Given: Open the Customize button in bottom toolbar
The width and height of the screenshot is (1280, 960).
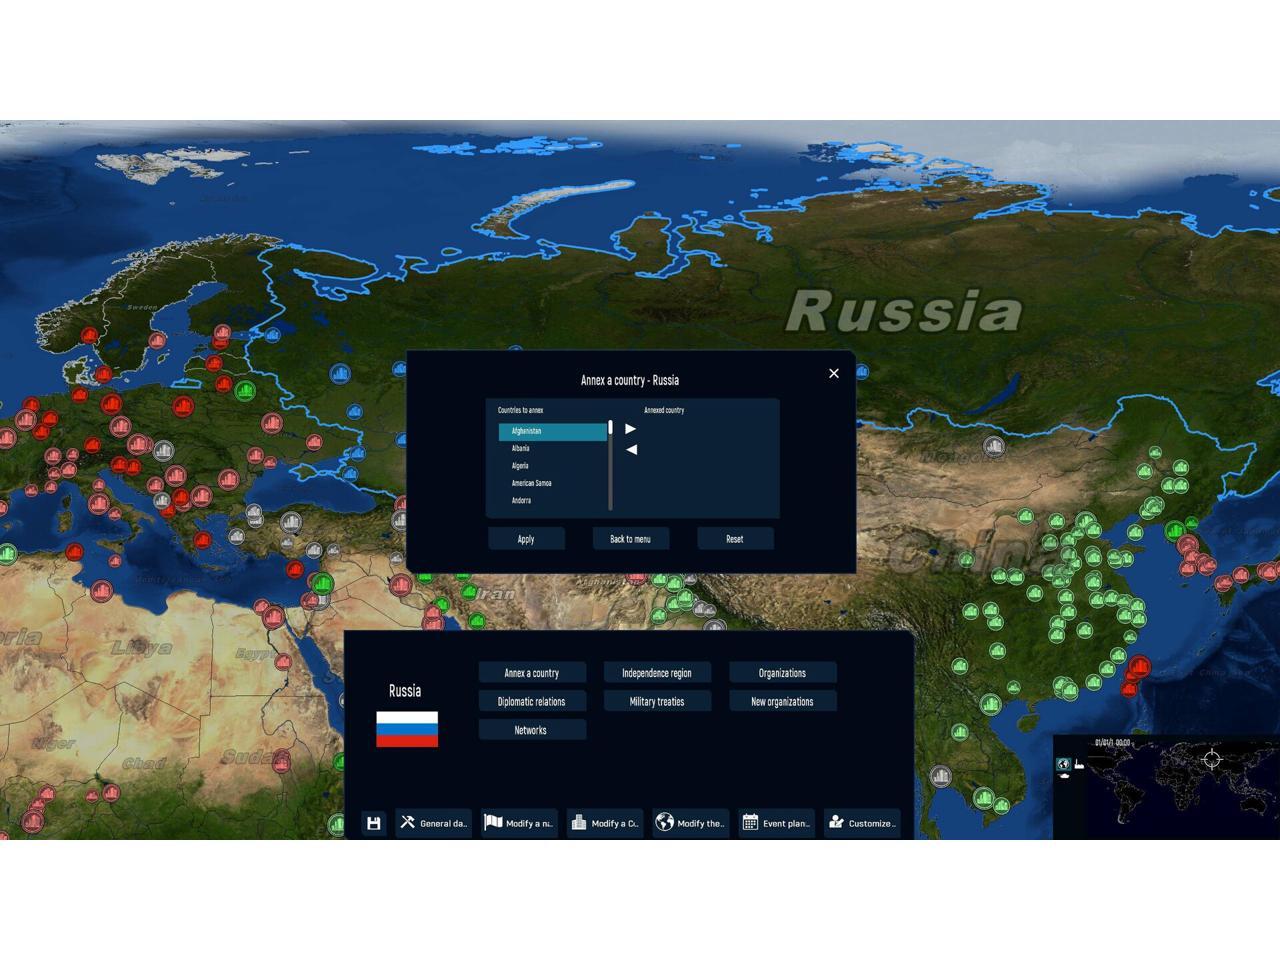Looking at the screenshot, I should pos(862,823).
